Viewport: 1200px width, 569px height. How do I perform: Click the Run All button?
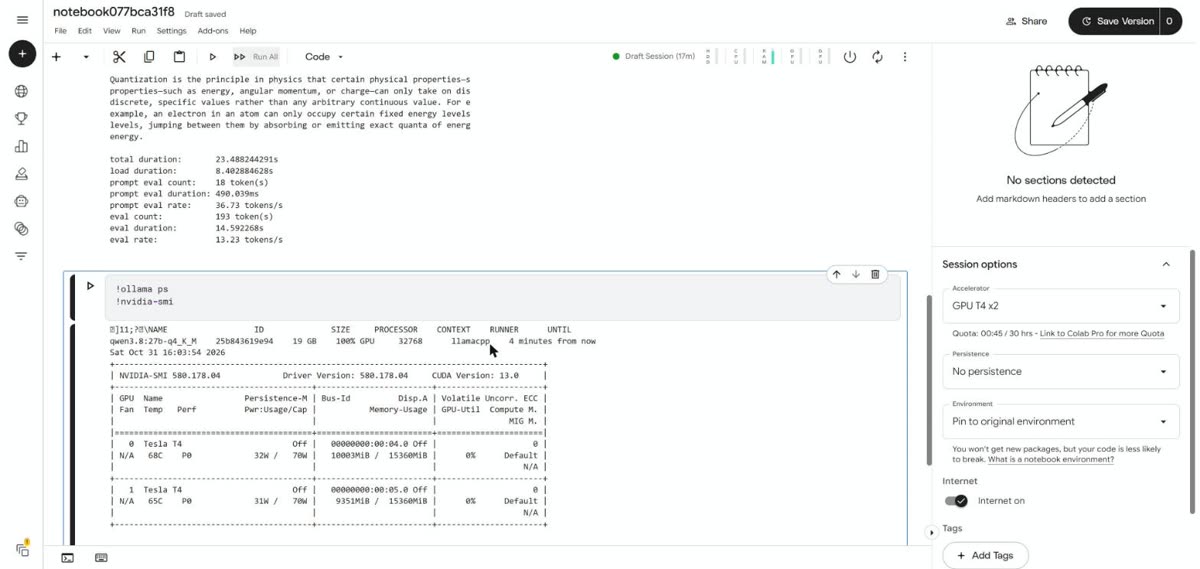click(256, 57)
